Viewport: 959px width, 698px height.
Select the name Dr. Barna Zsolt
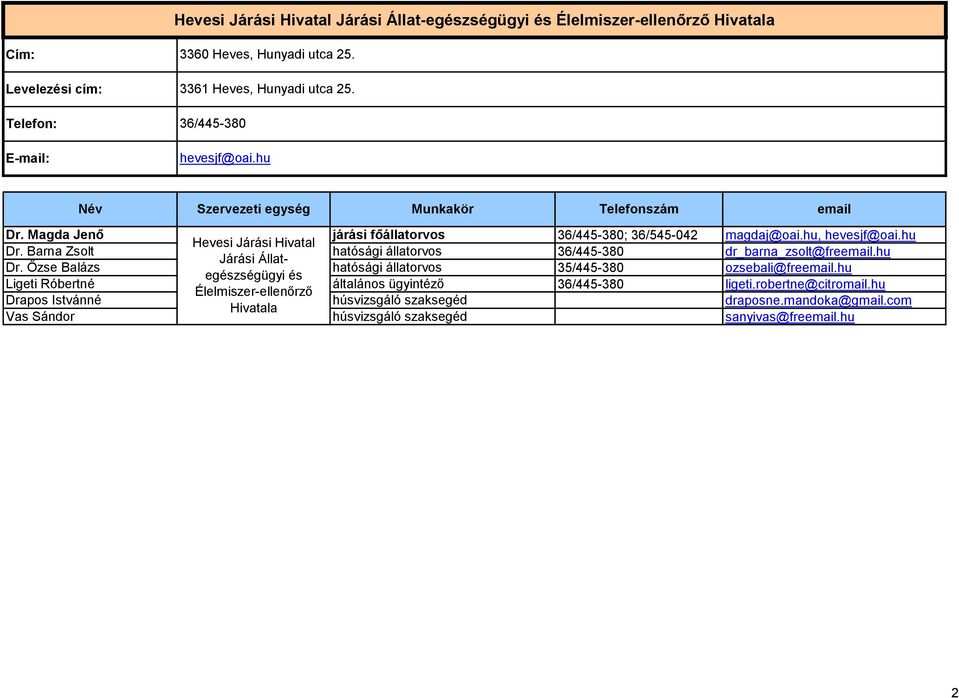click(50, 251)
